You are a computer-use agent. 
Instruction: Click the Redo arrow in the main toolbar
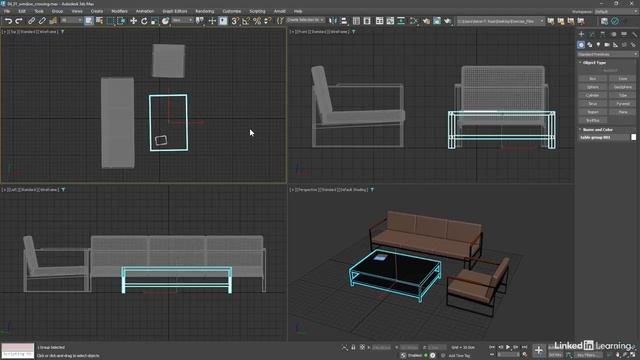point(19,20)
